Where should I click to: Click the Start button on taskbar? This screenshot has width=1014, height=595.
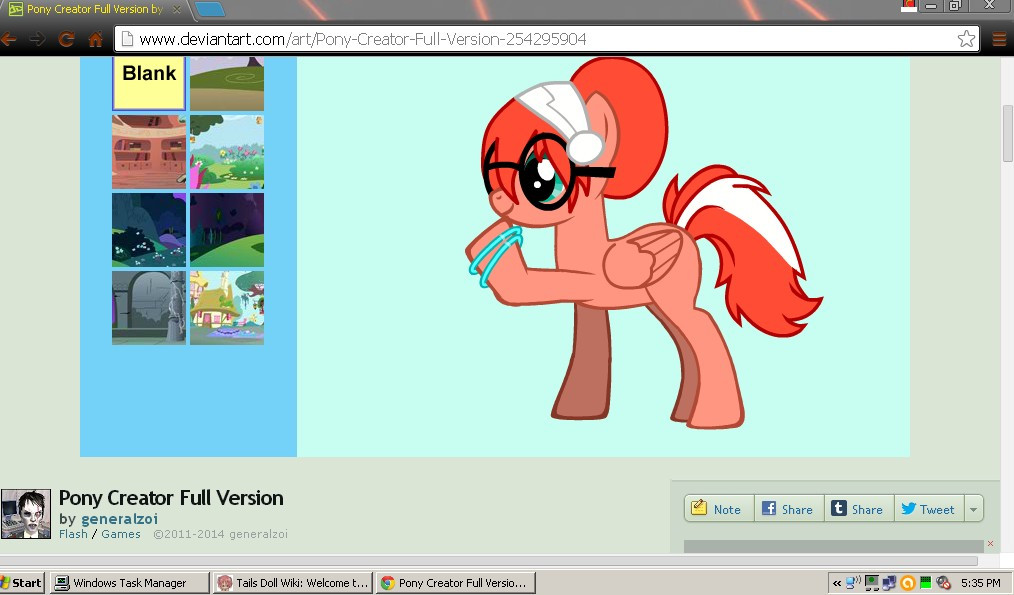(x=22, y=583)
